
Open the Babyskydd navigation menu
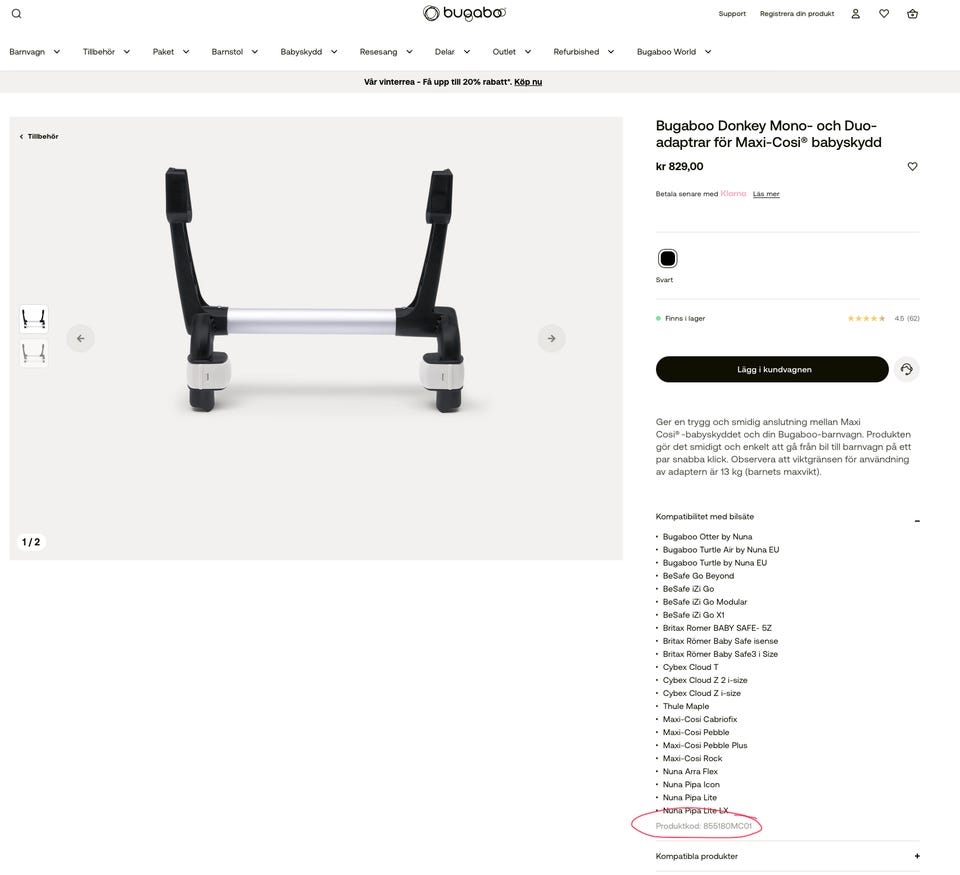309,52
